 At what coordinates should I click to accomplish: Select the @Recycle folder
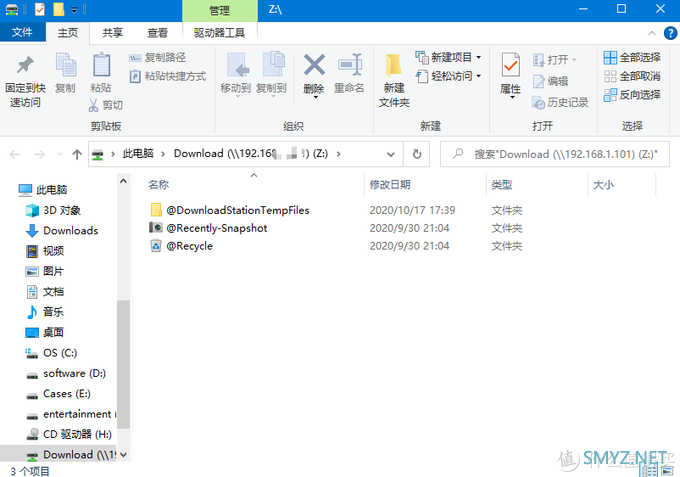pyautogui.click(x=190, y=246)
